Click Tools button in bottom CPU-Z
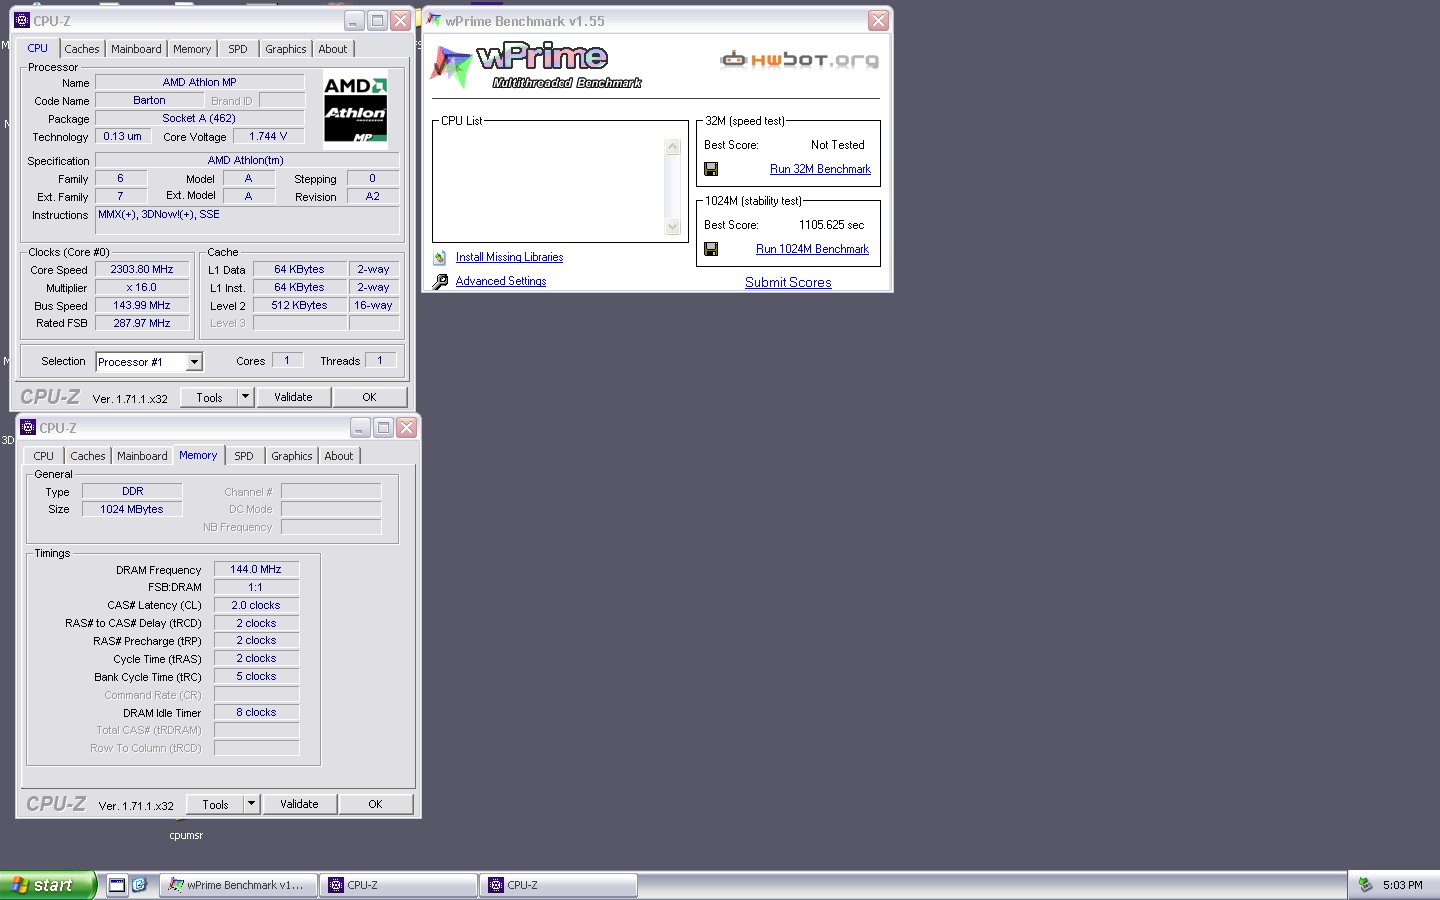1440x900 pixels. coord(215,804)
